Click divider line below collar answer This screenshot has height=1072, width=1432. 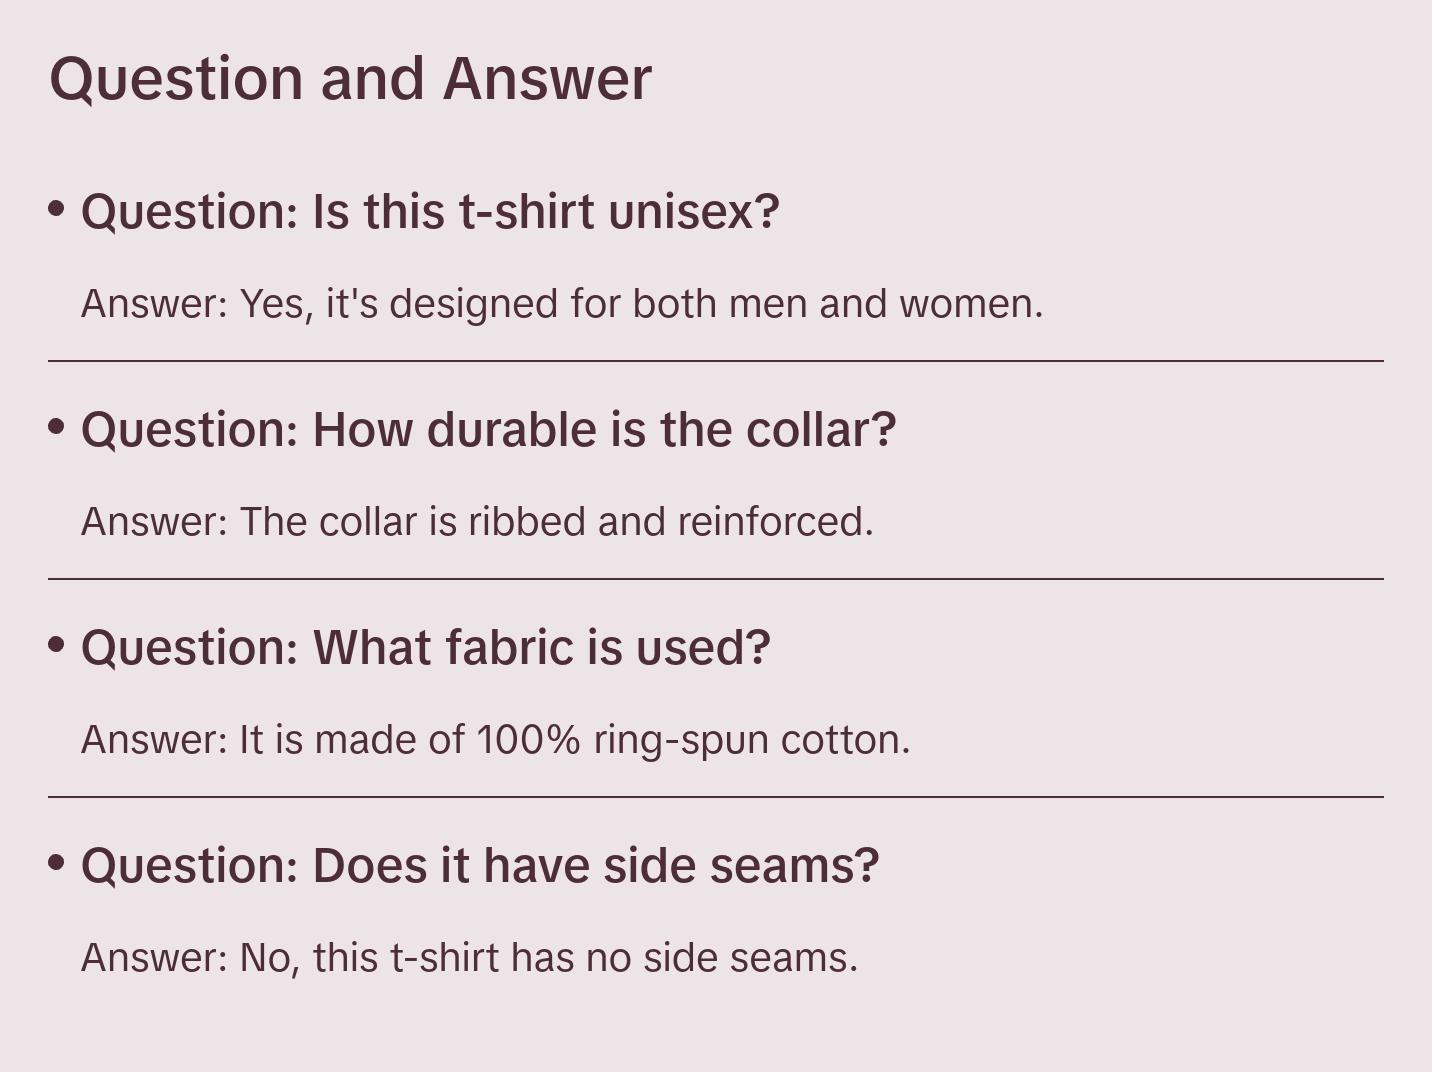[x=716, y=579]
